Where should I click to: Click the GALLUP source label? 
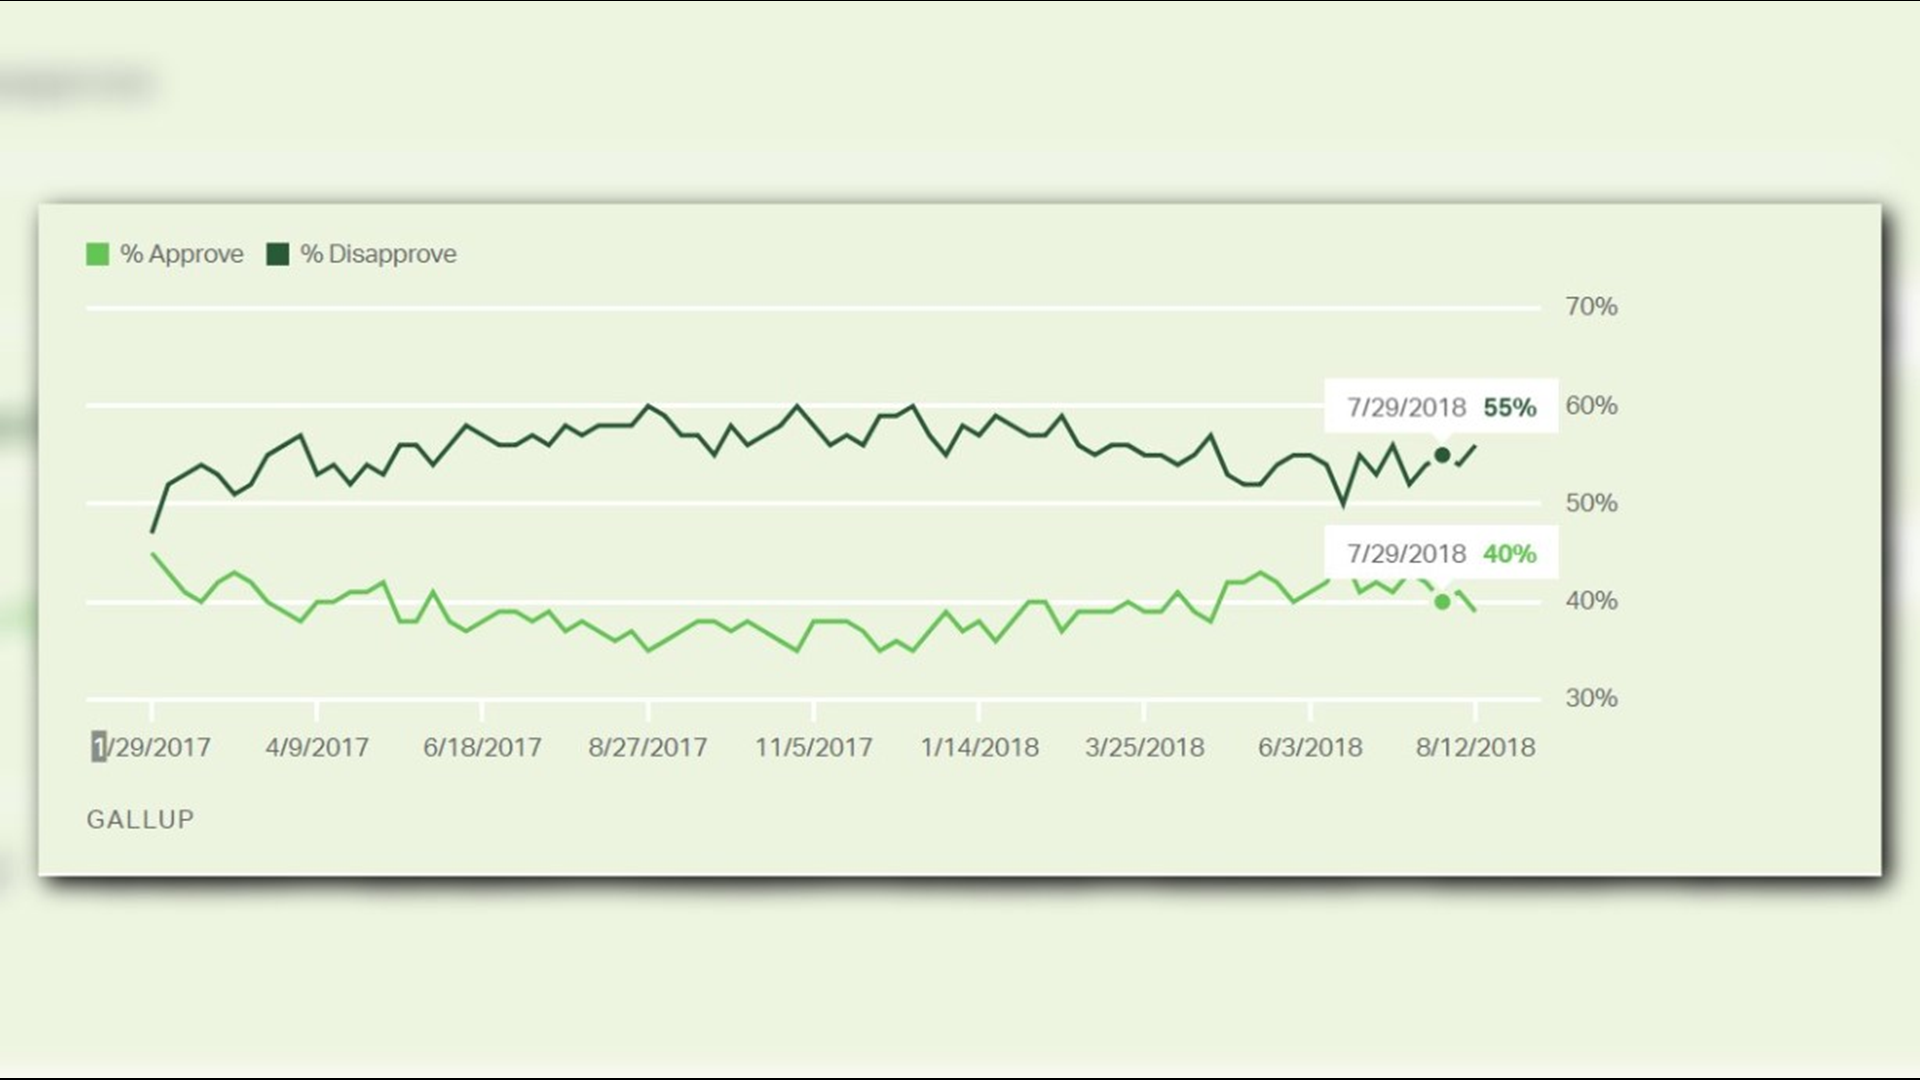pos(140,819)
